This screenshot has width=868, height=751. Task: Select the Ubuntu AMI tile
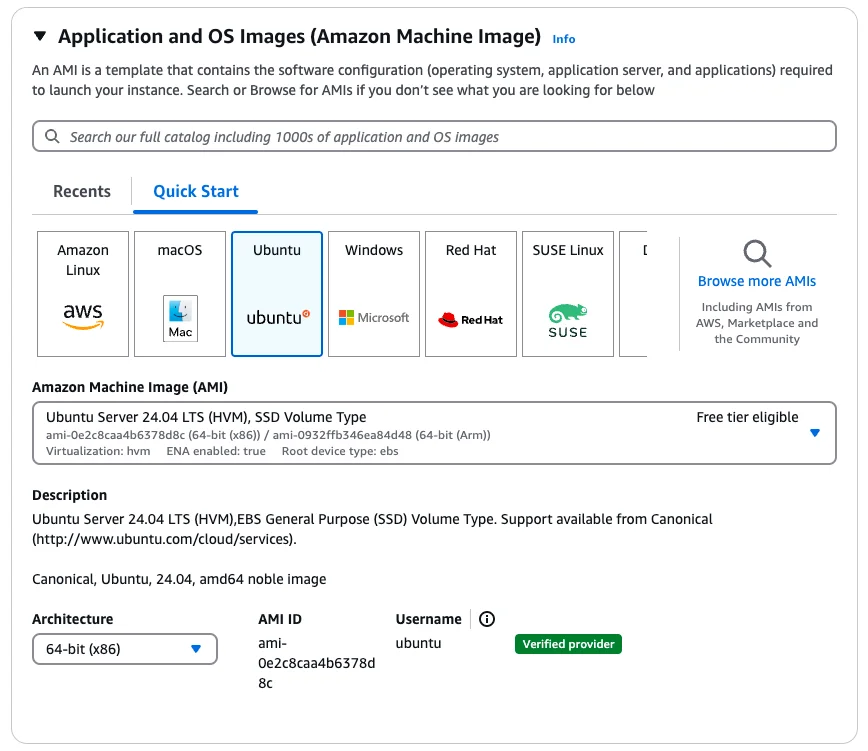tap(277, 294)
